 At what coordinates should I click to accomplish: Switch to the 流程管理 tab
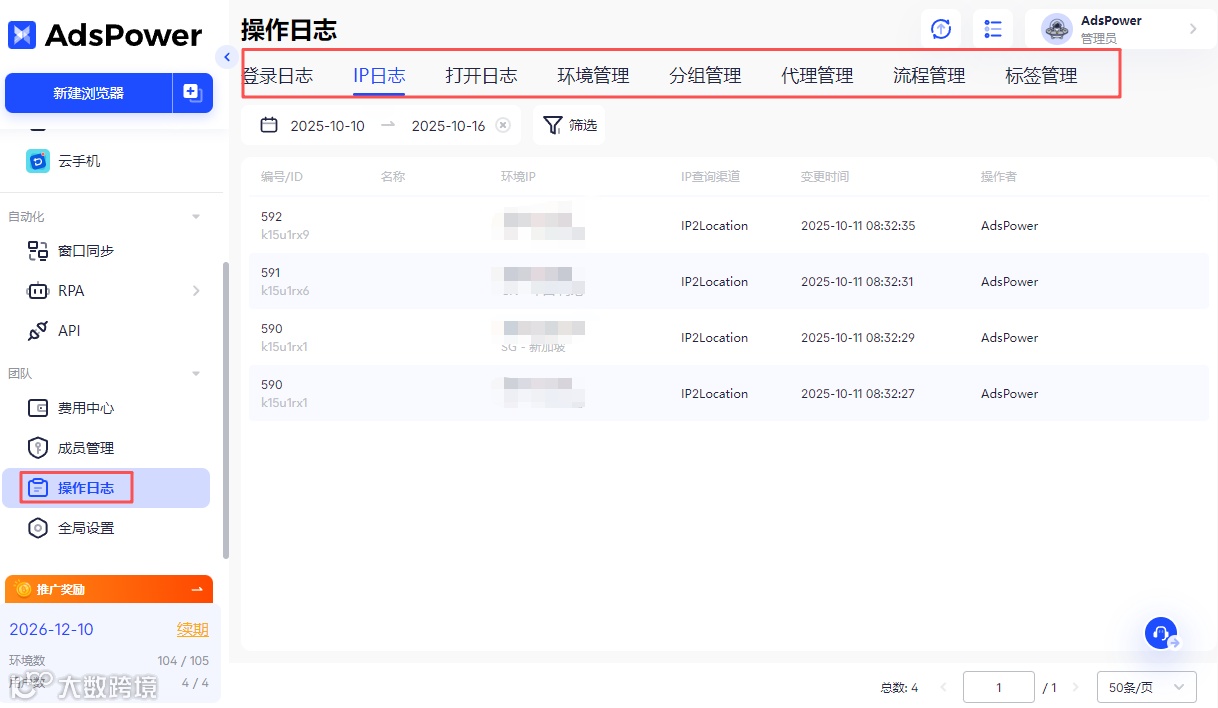[x=929, y=75]
